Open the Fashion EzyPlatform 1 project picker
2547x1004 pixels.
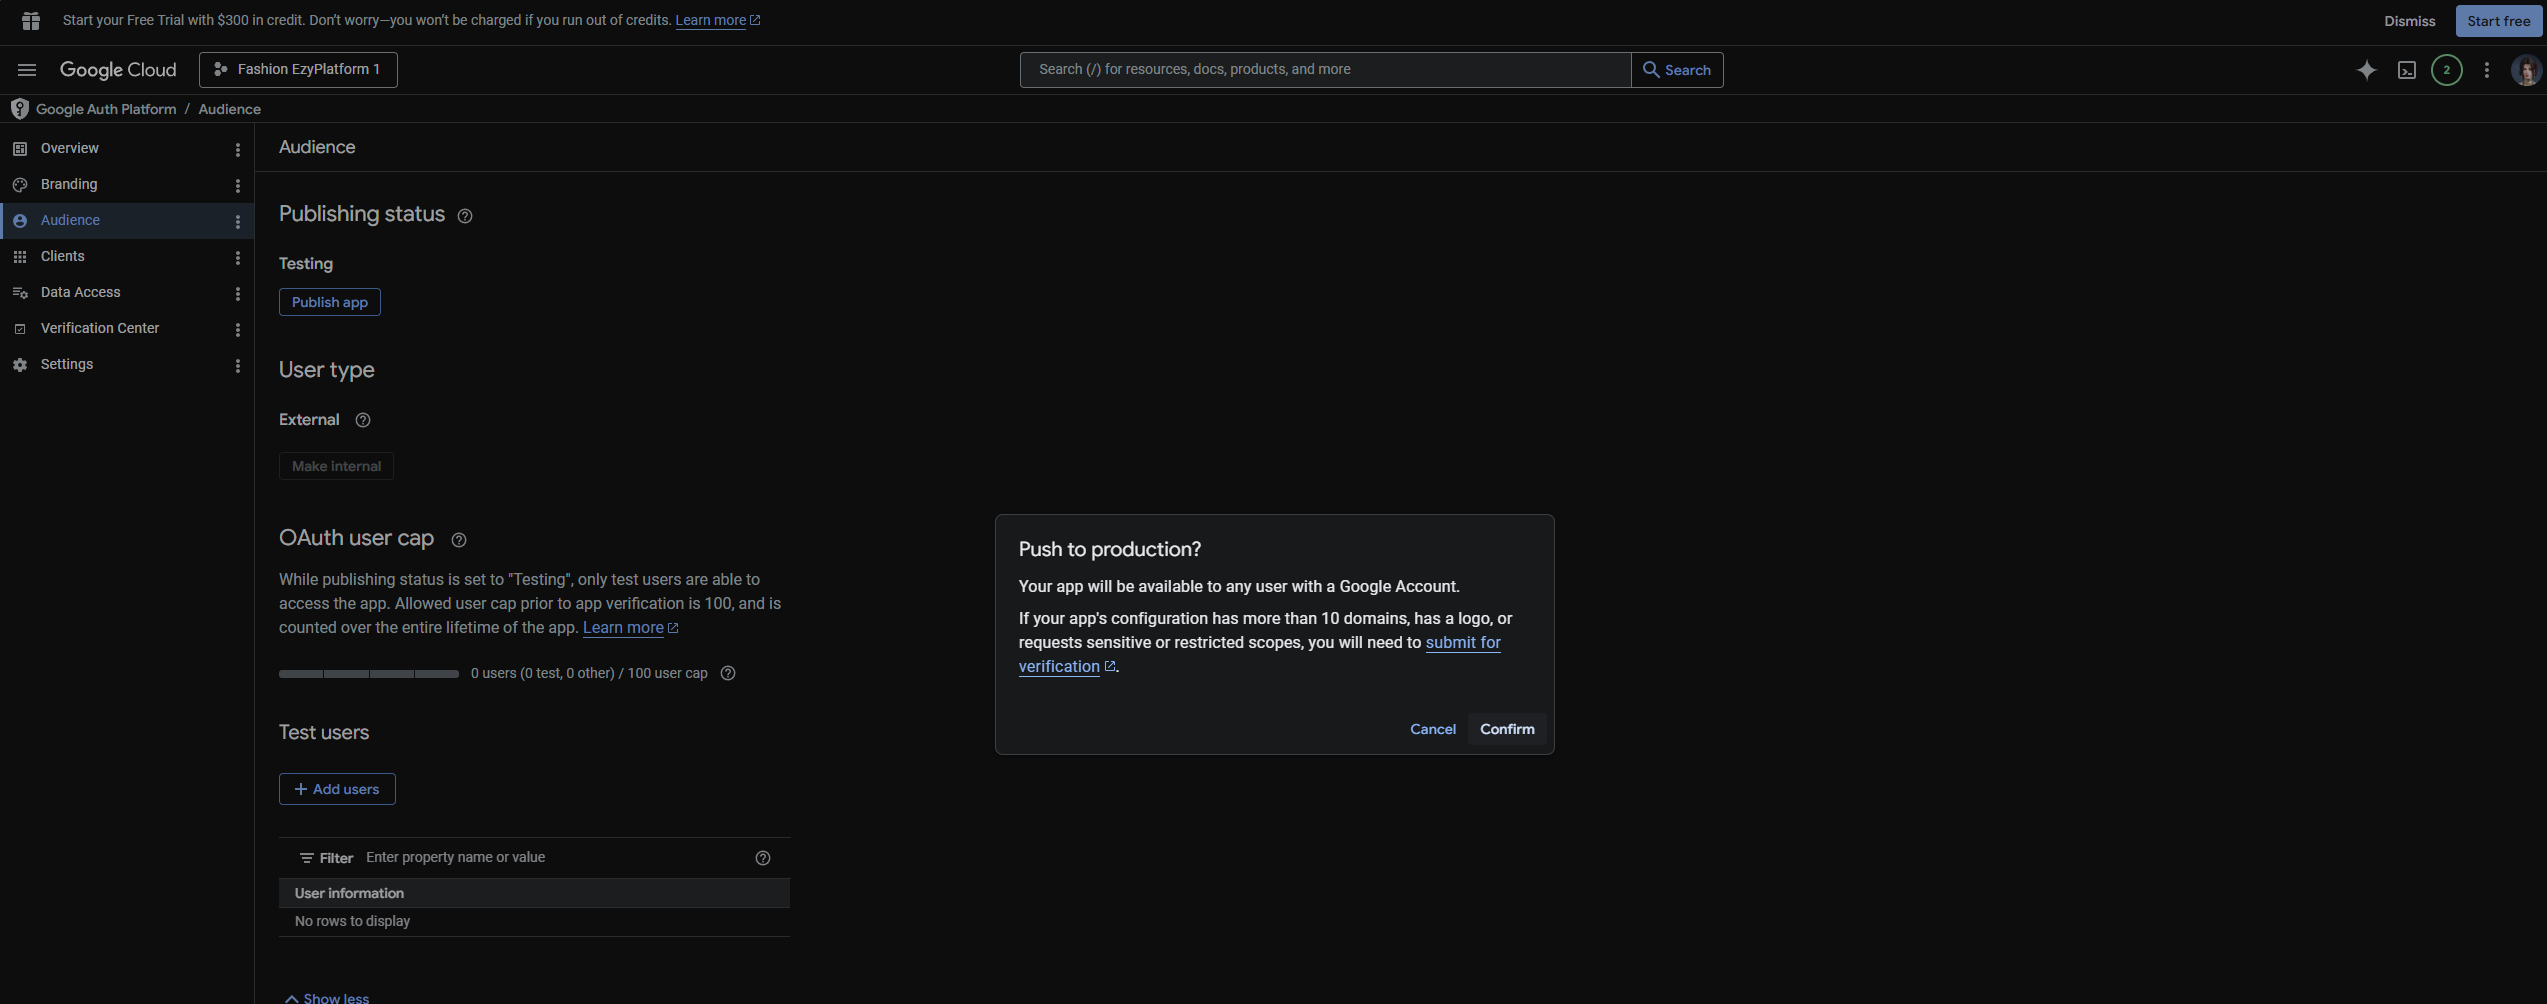click(298, 70)
